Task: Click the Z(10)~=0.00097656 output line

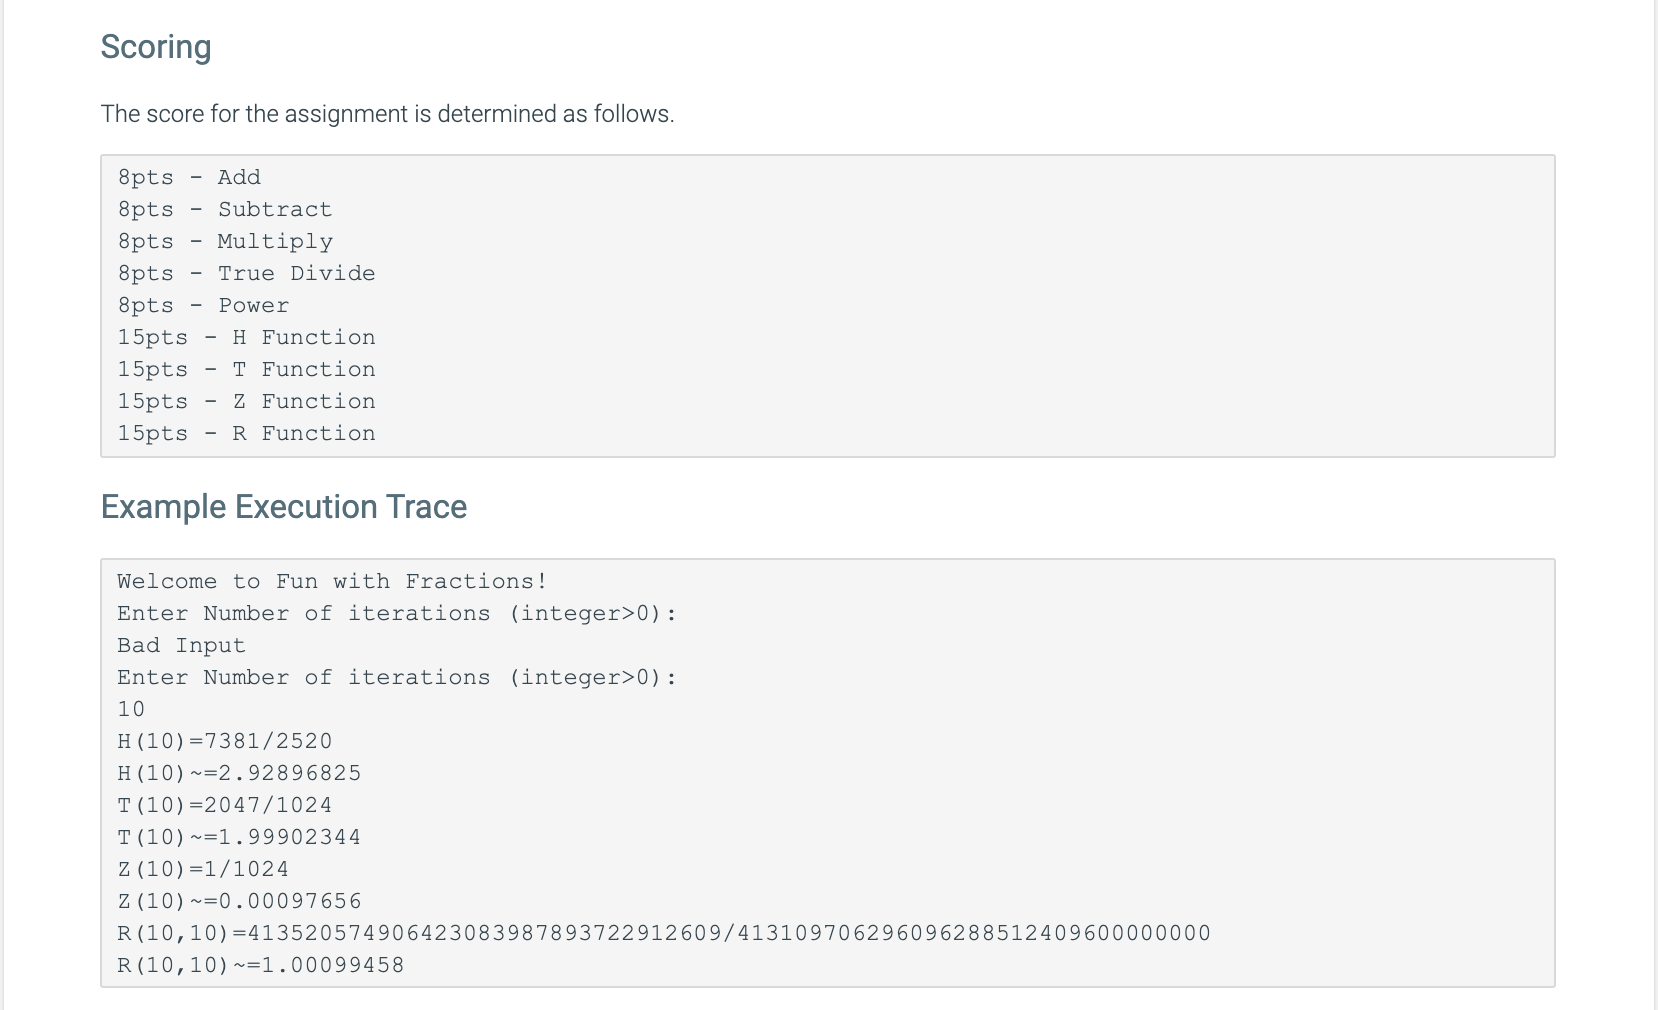Action: [x=239, y=902]
